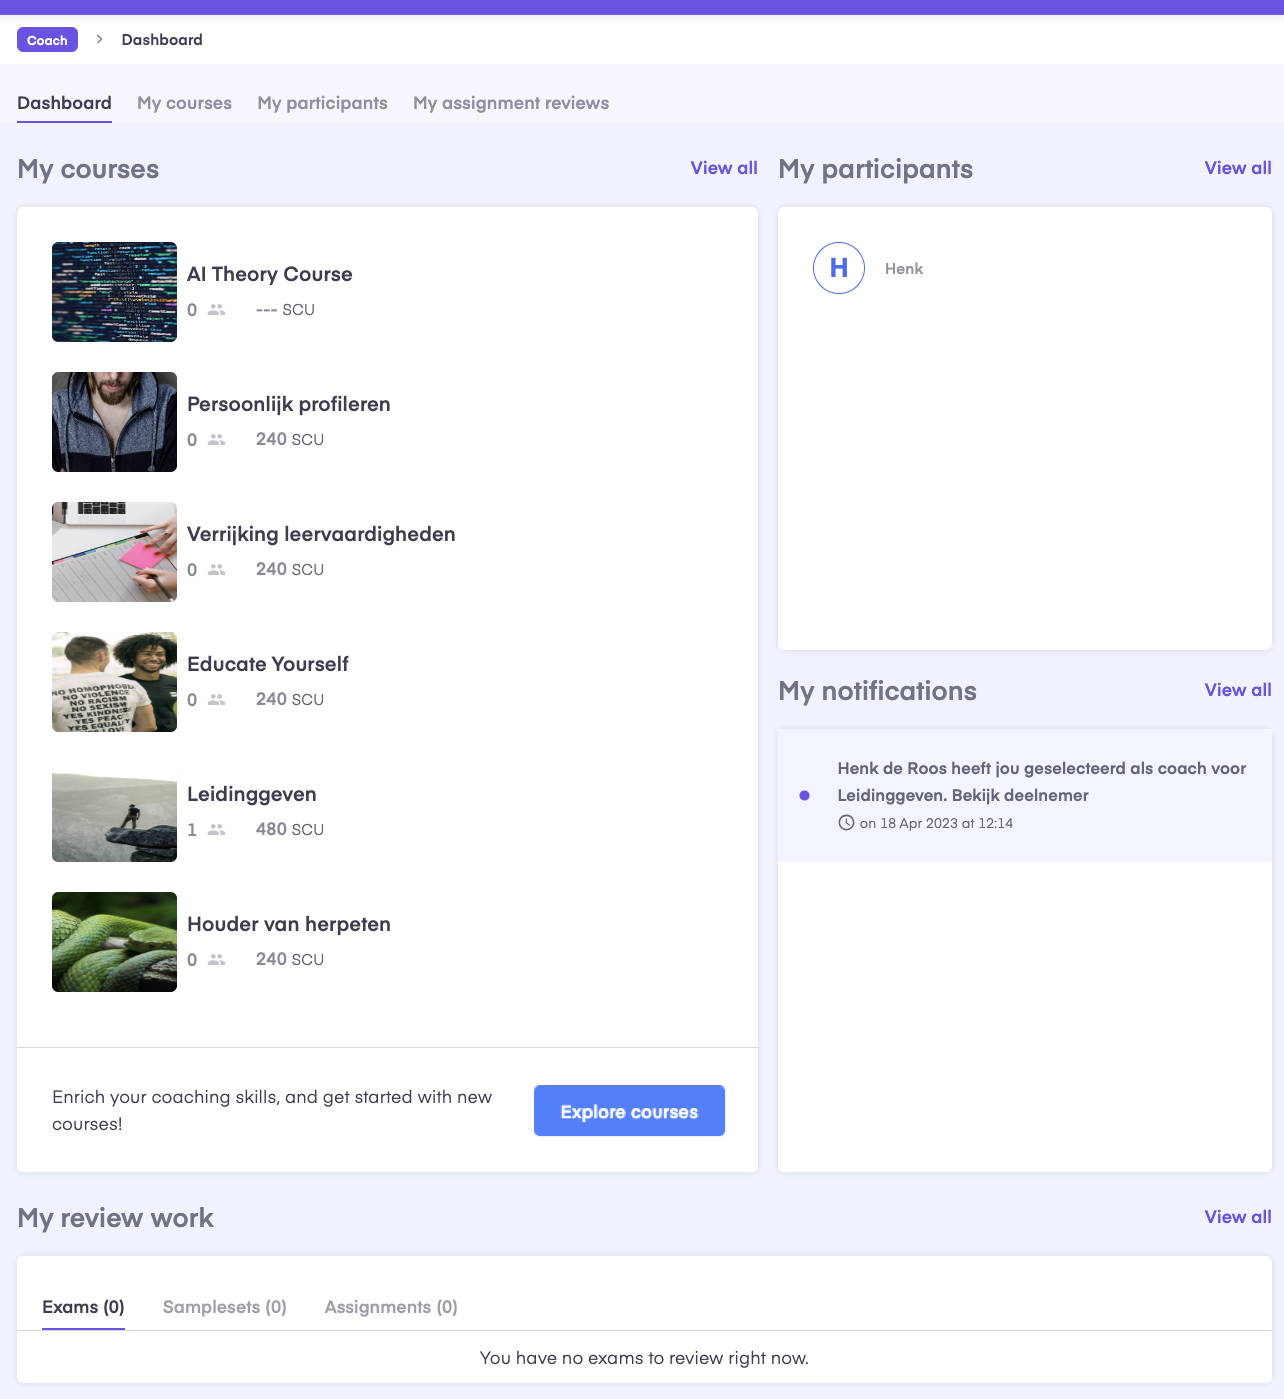The image size is (1284, 1399).
Task: Open the My assignment reviews tab
Action: [510, 103]
